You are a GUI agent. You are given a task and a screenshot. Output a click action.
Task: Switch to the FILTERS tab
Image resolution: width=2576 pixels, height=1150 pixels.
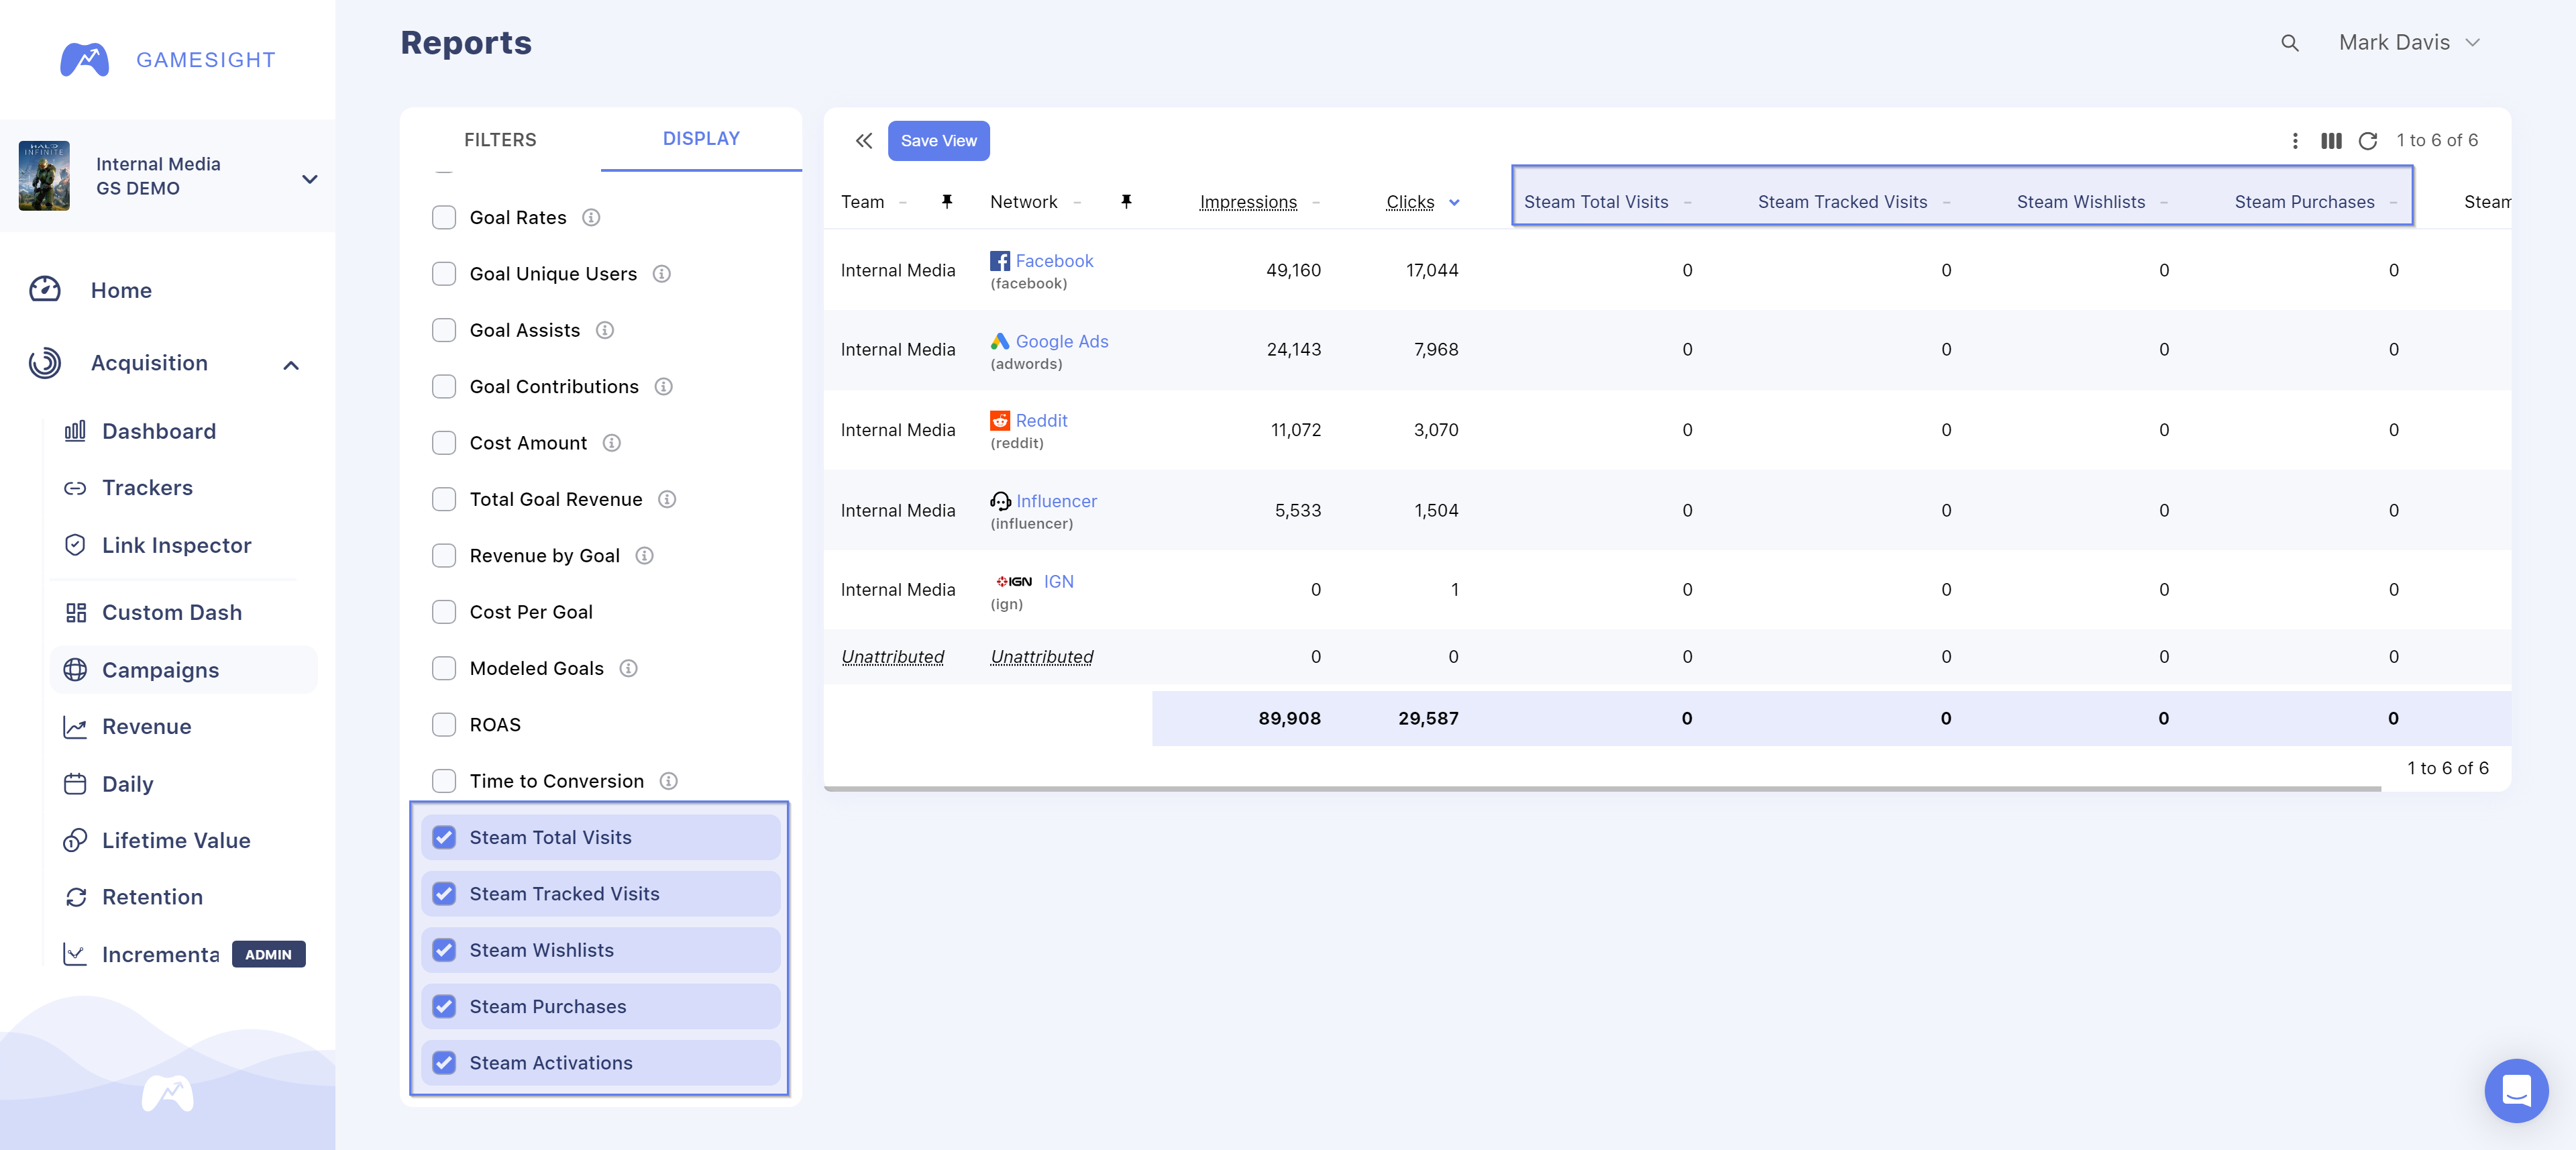(x=500, y=140)
